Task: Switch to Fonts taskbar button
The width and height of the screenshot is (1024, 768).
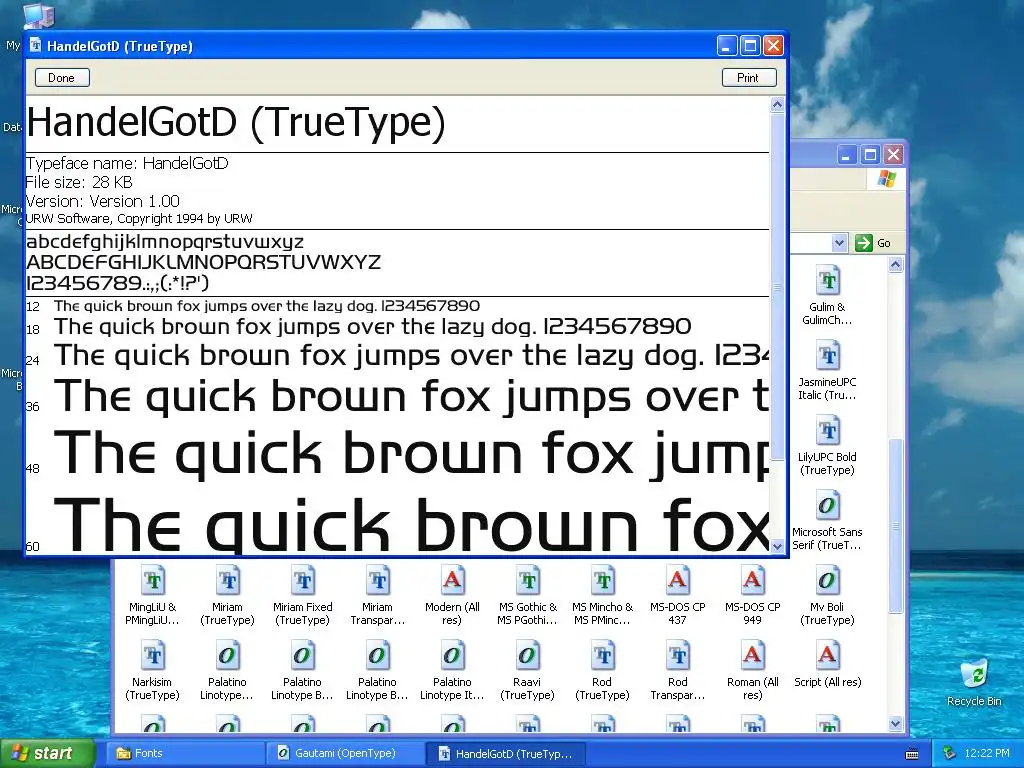Action: pos(184,754)
